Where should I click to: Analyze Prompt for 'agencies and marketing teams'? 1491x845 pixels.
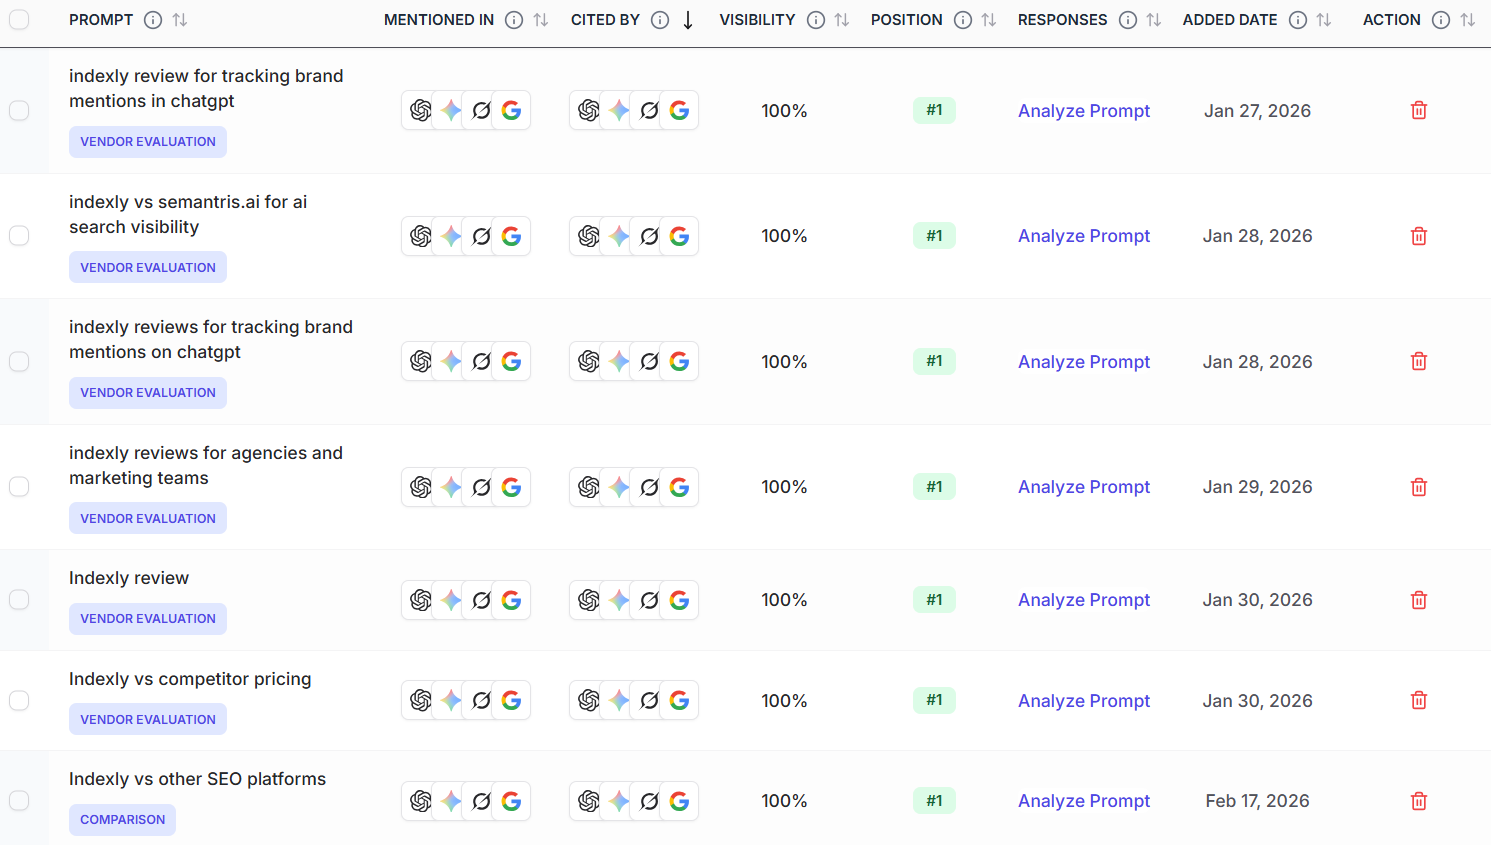tap(1084, 487)
